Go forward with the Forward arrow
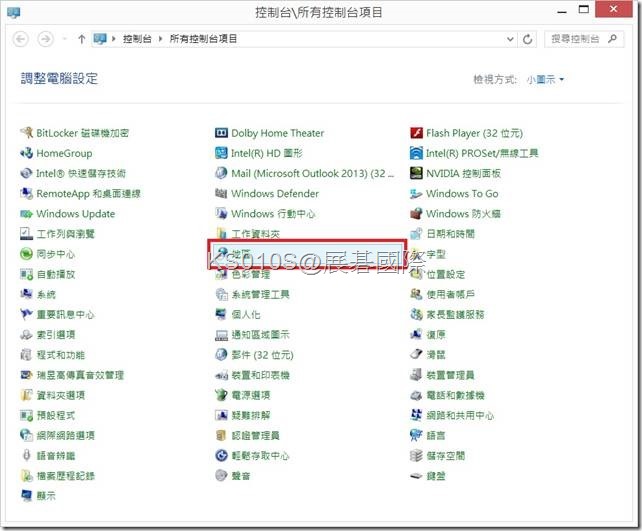 pyautogui.click(x=45, y=39)
